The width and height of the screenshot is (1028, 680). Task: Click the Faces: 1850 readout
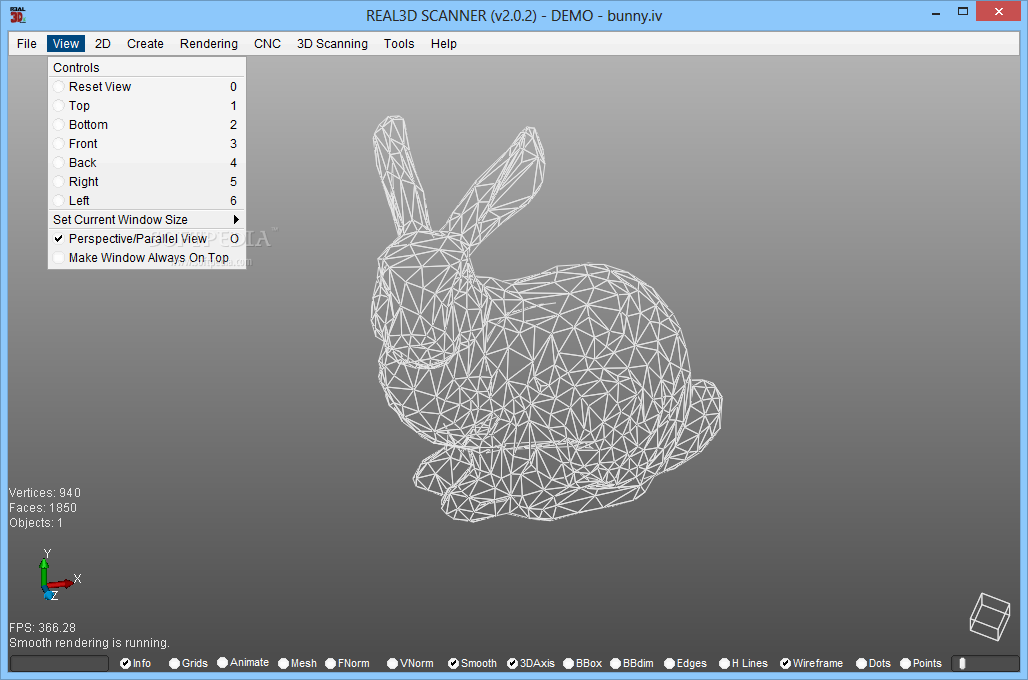tap(43, 508)
